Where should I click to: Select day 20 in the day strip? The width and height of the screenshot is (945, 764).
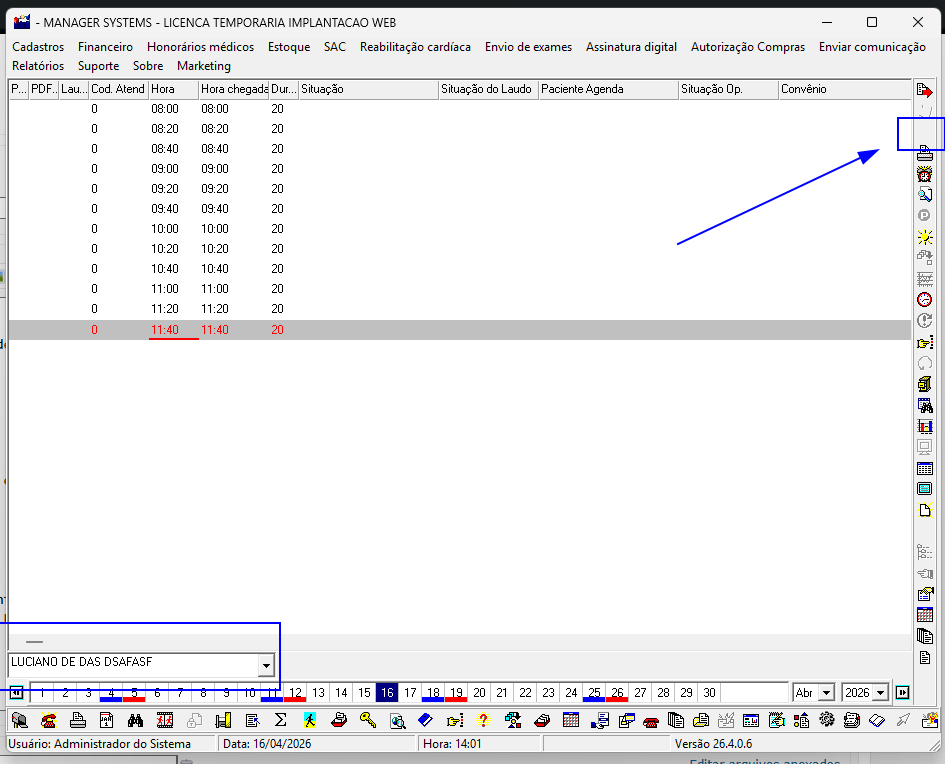(x=479, y=693)
